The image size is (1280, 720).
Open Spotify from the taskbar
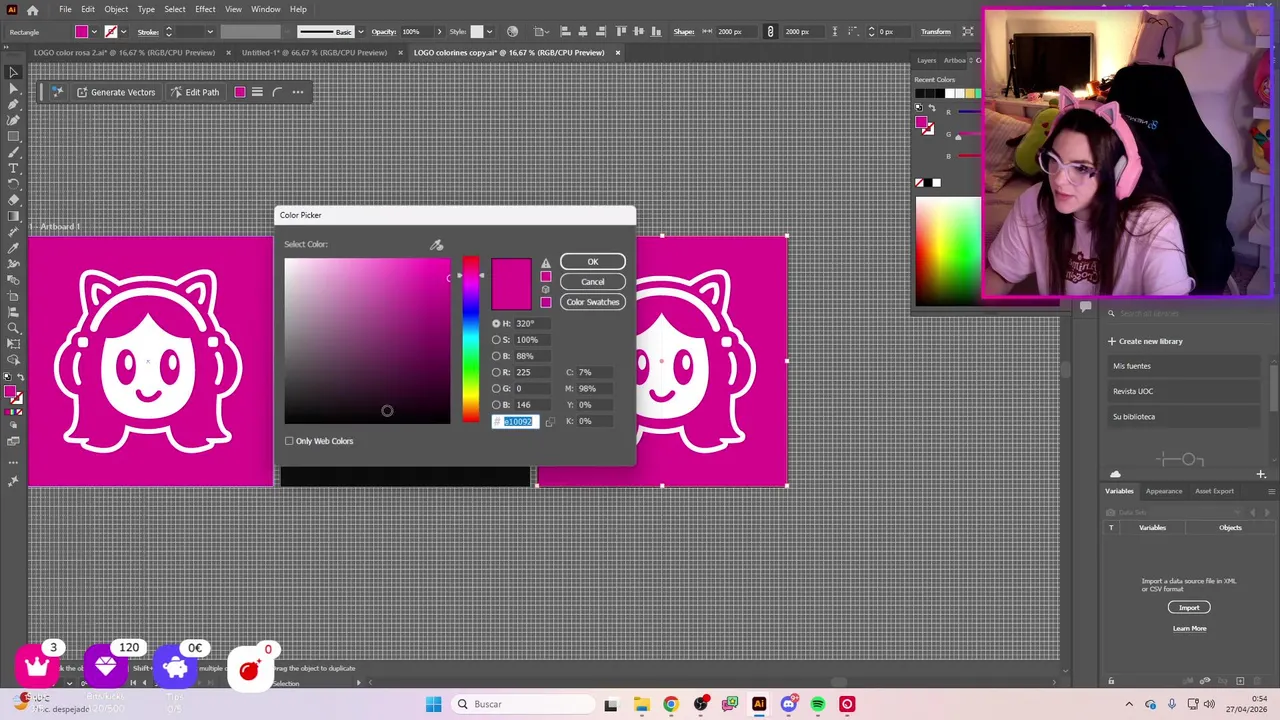tap(818, 704)
